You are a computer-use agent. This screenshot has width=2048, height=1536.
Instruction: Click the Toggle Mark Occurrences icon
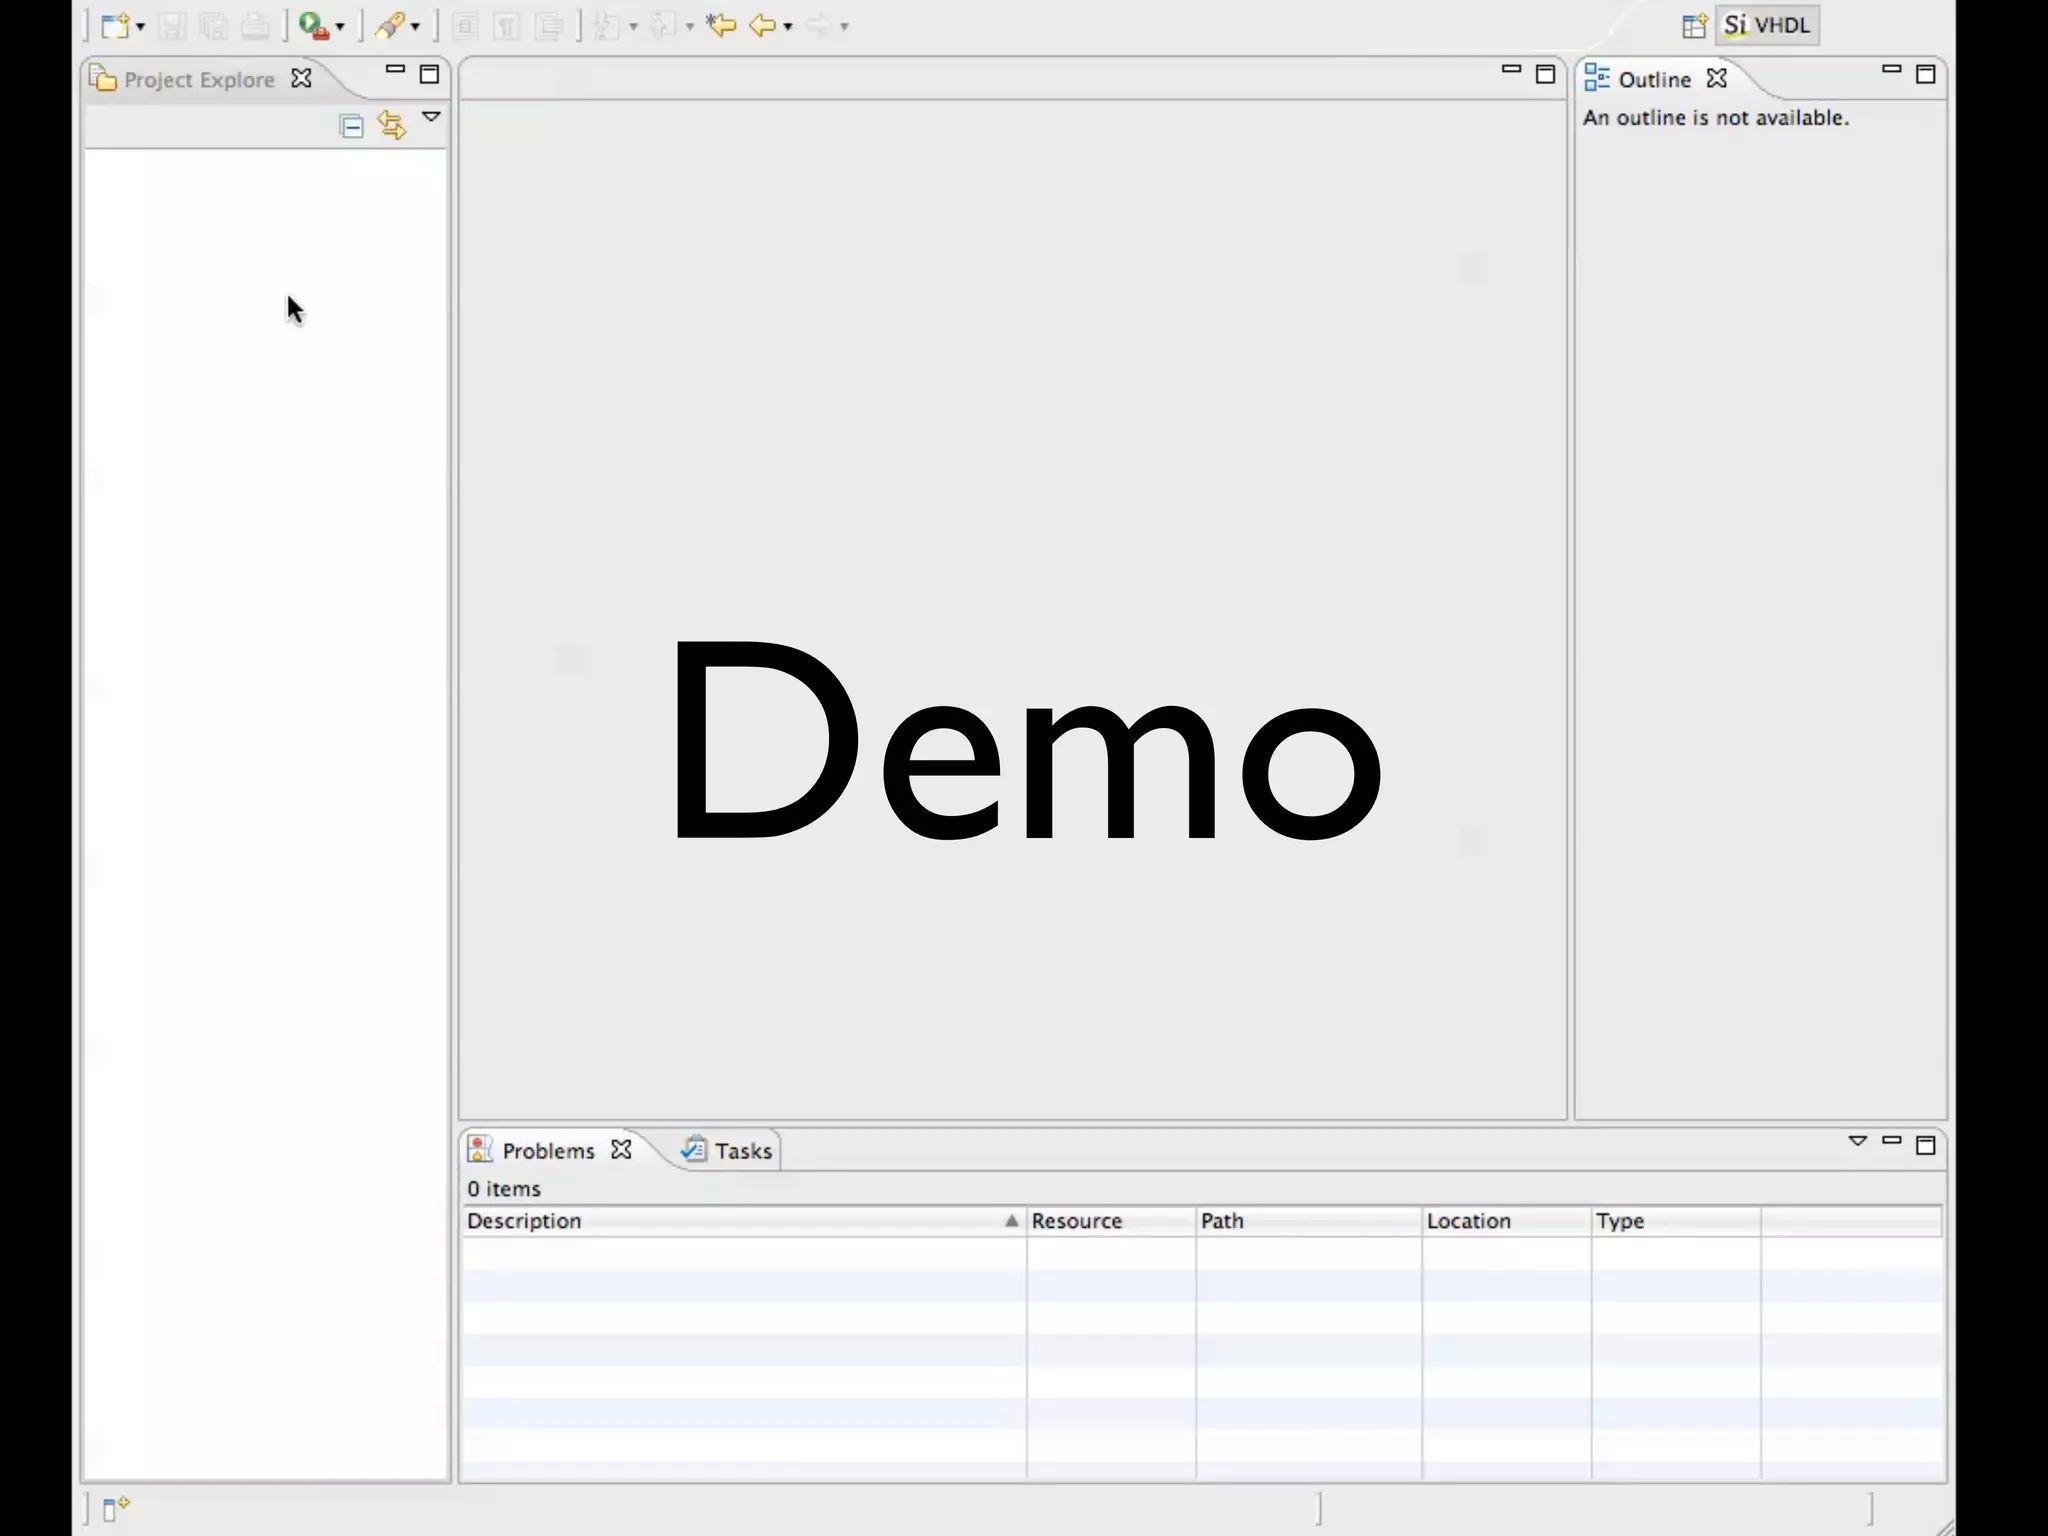point(549,26)
